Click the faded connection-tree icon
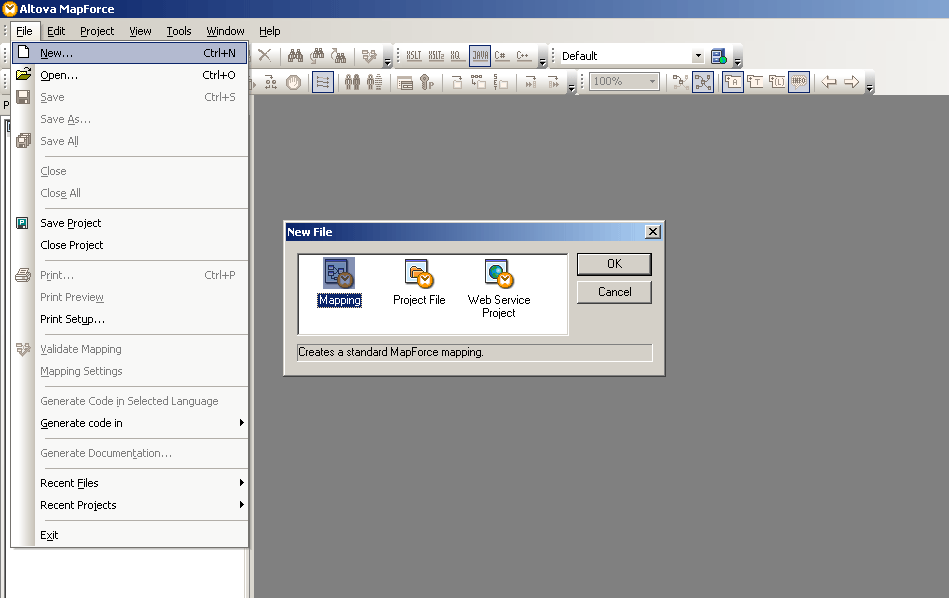Viewport: 949px width, 598px height. click(680, 82)
